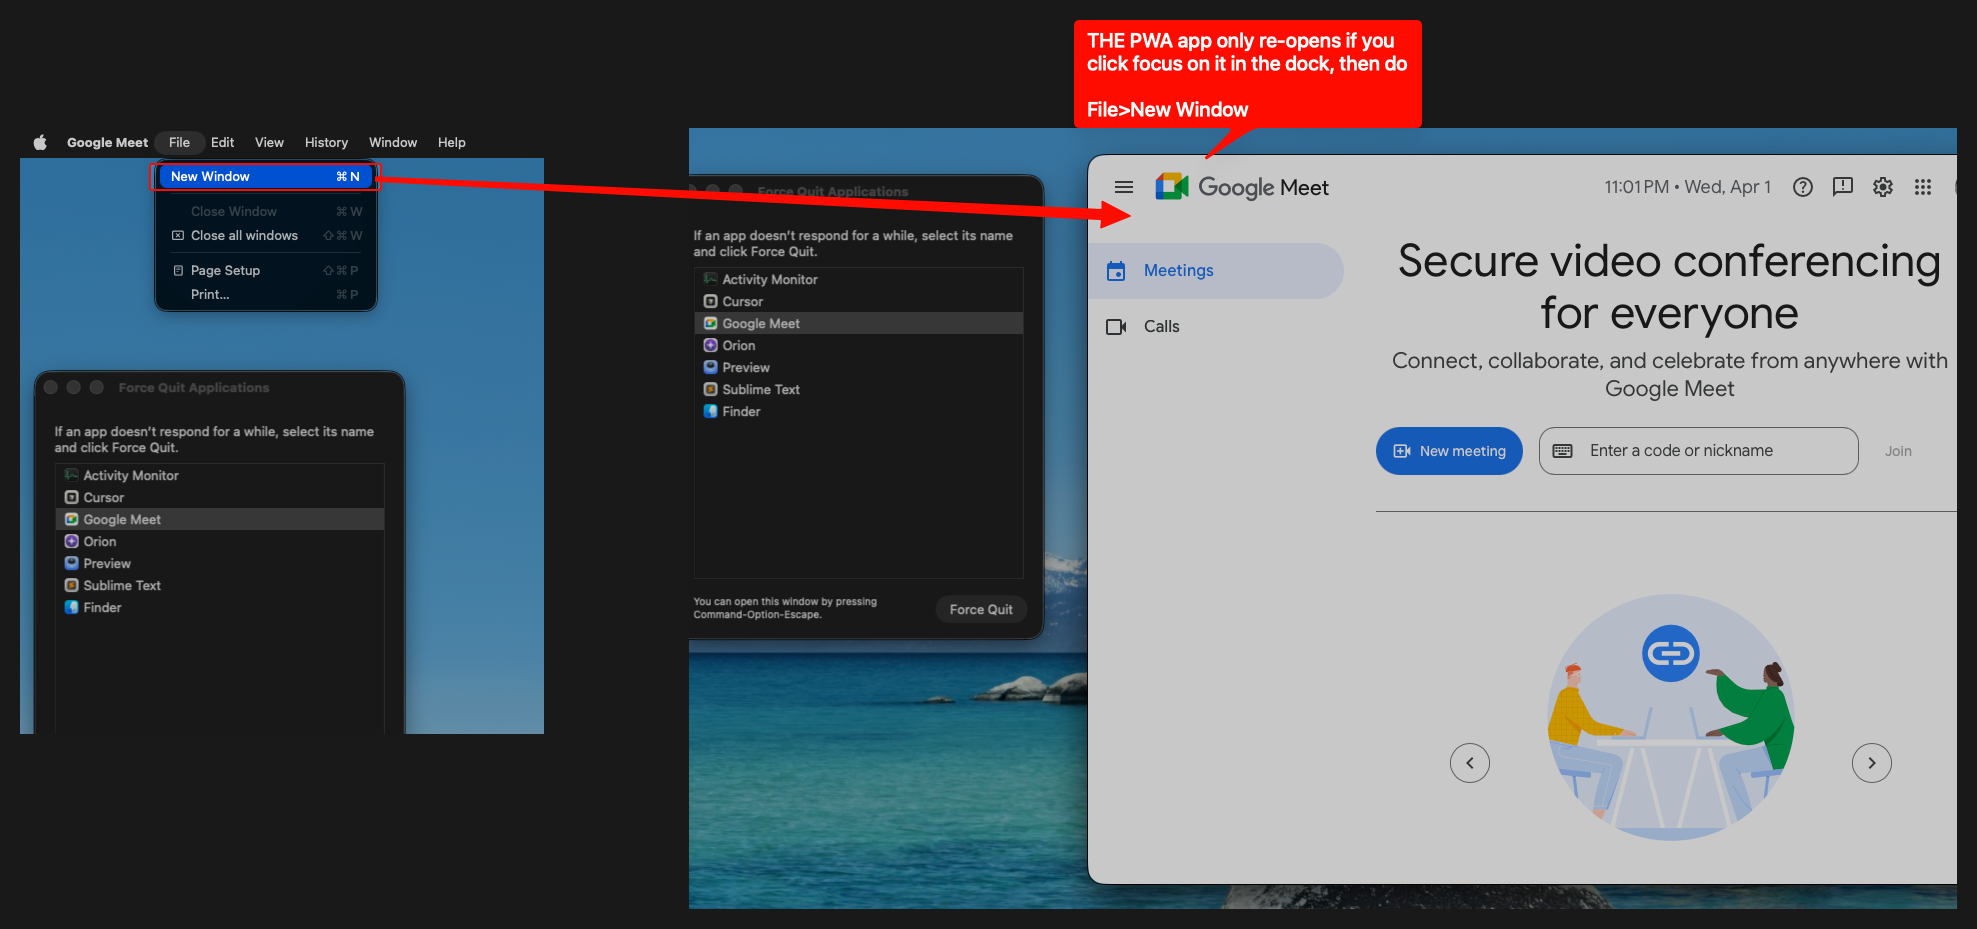Click the Apple menu icon
1977x929 pixels.
point(40,143)
